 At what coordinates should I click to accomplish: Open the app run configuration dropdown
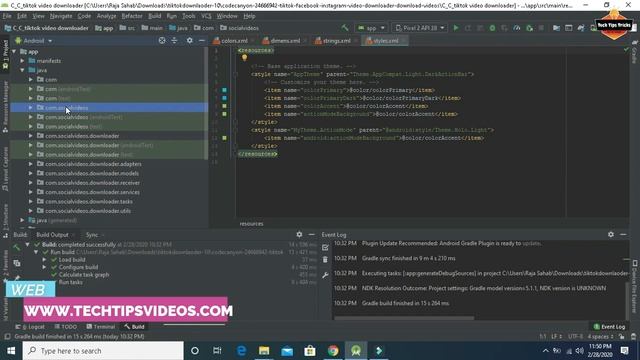coord(371,28)
